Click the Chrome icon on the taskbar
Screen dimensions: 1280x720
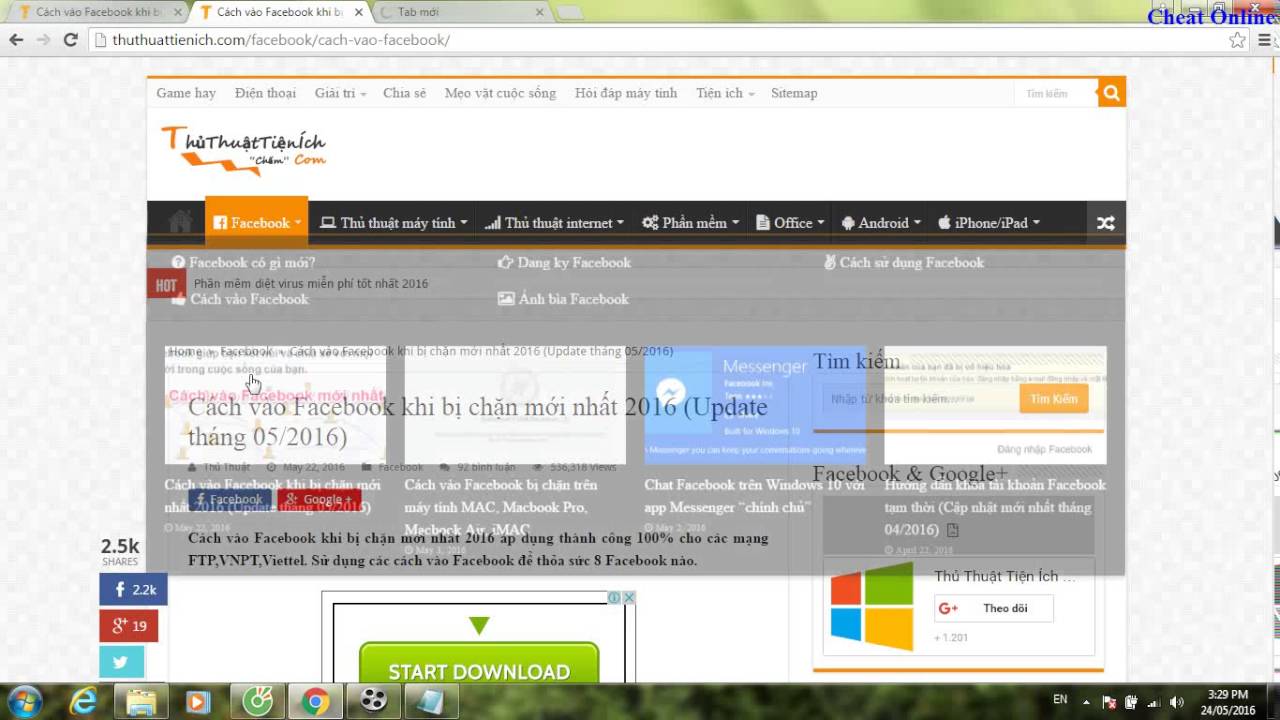click(316, 701)
